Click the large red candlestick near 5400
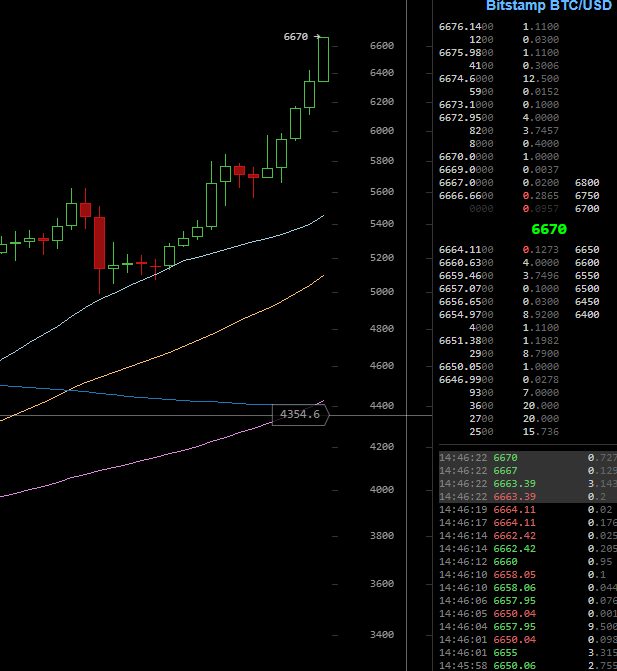This screenshot has height=671, width=617. click(x=99, y=243)
